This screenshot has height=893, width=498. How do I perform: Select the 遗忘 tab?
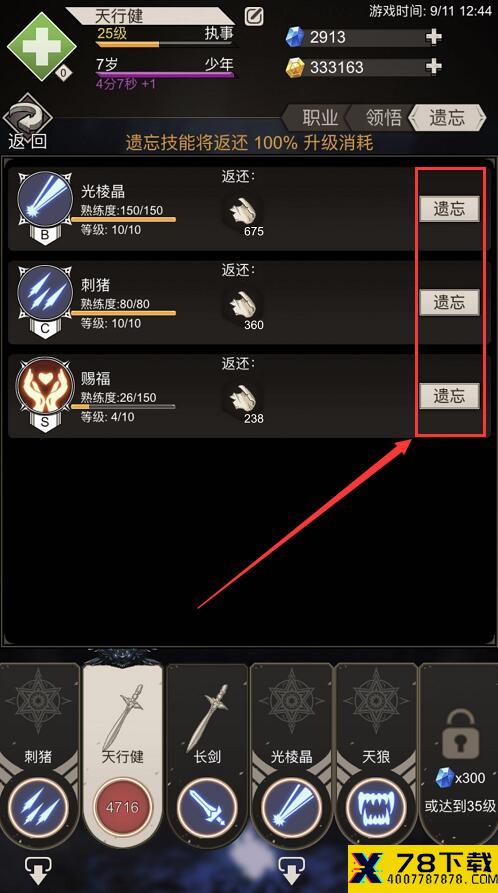click(447, 118)
